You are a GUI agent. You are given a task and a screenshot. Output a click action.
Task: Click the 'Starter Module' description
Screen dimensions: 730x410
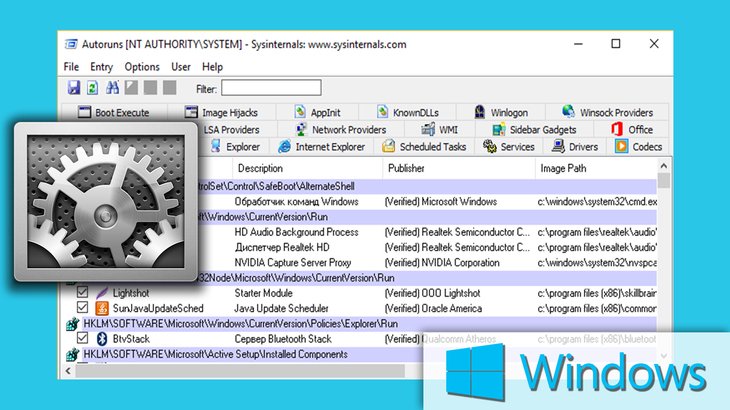tap(264, 293)
